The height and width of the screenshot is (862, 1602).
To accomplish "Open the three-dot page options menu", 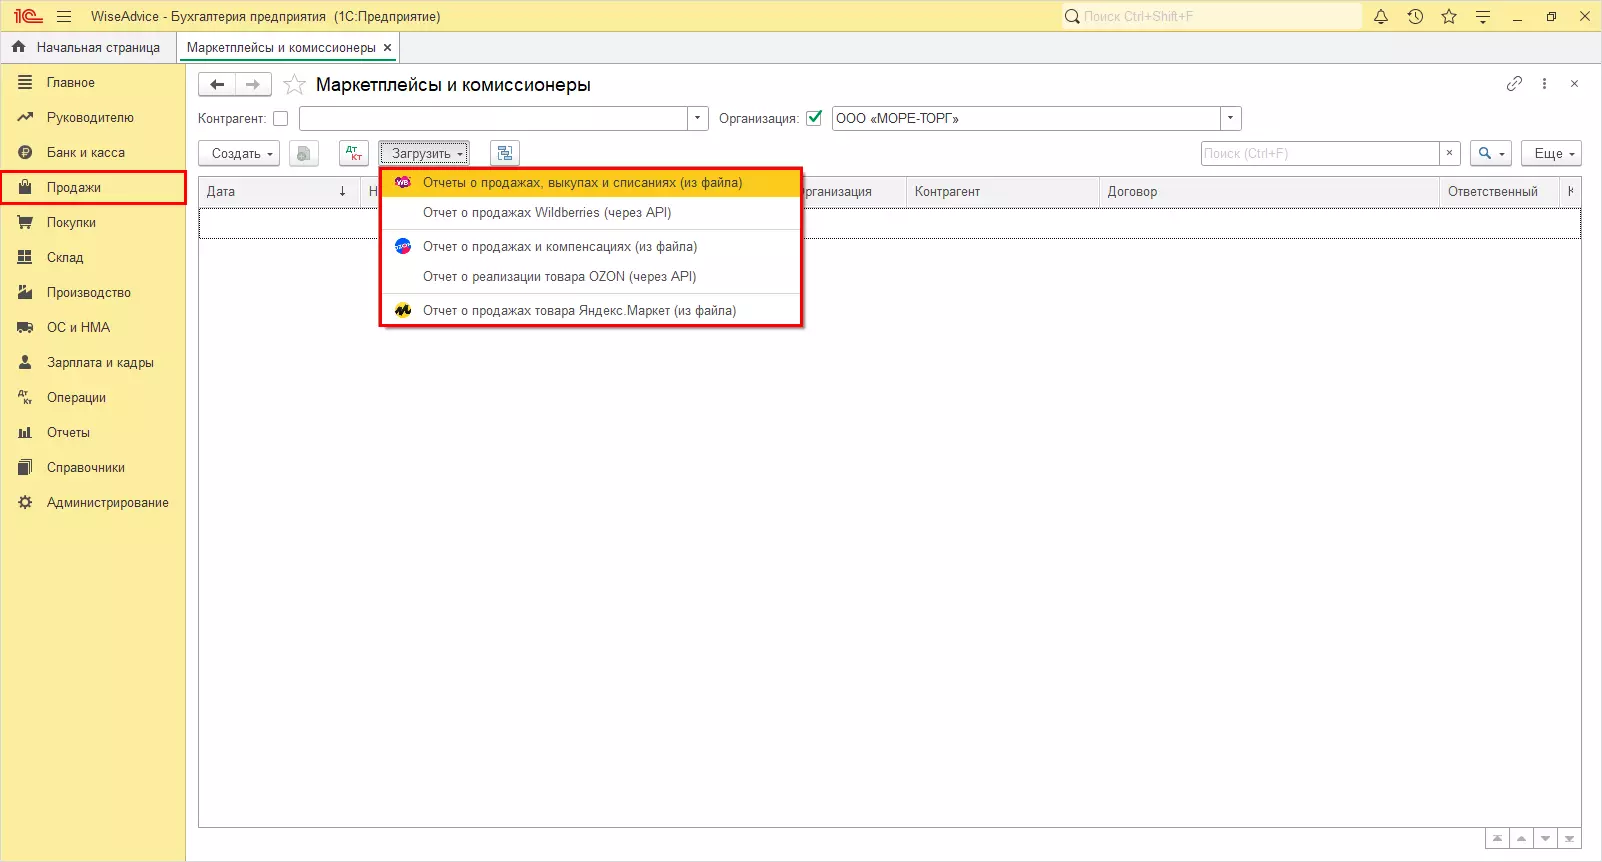I will [x=1544, y=84].
